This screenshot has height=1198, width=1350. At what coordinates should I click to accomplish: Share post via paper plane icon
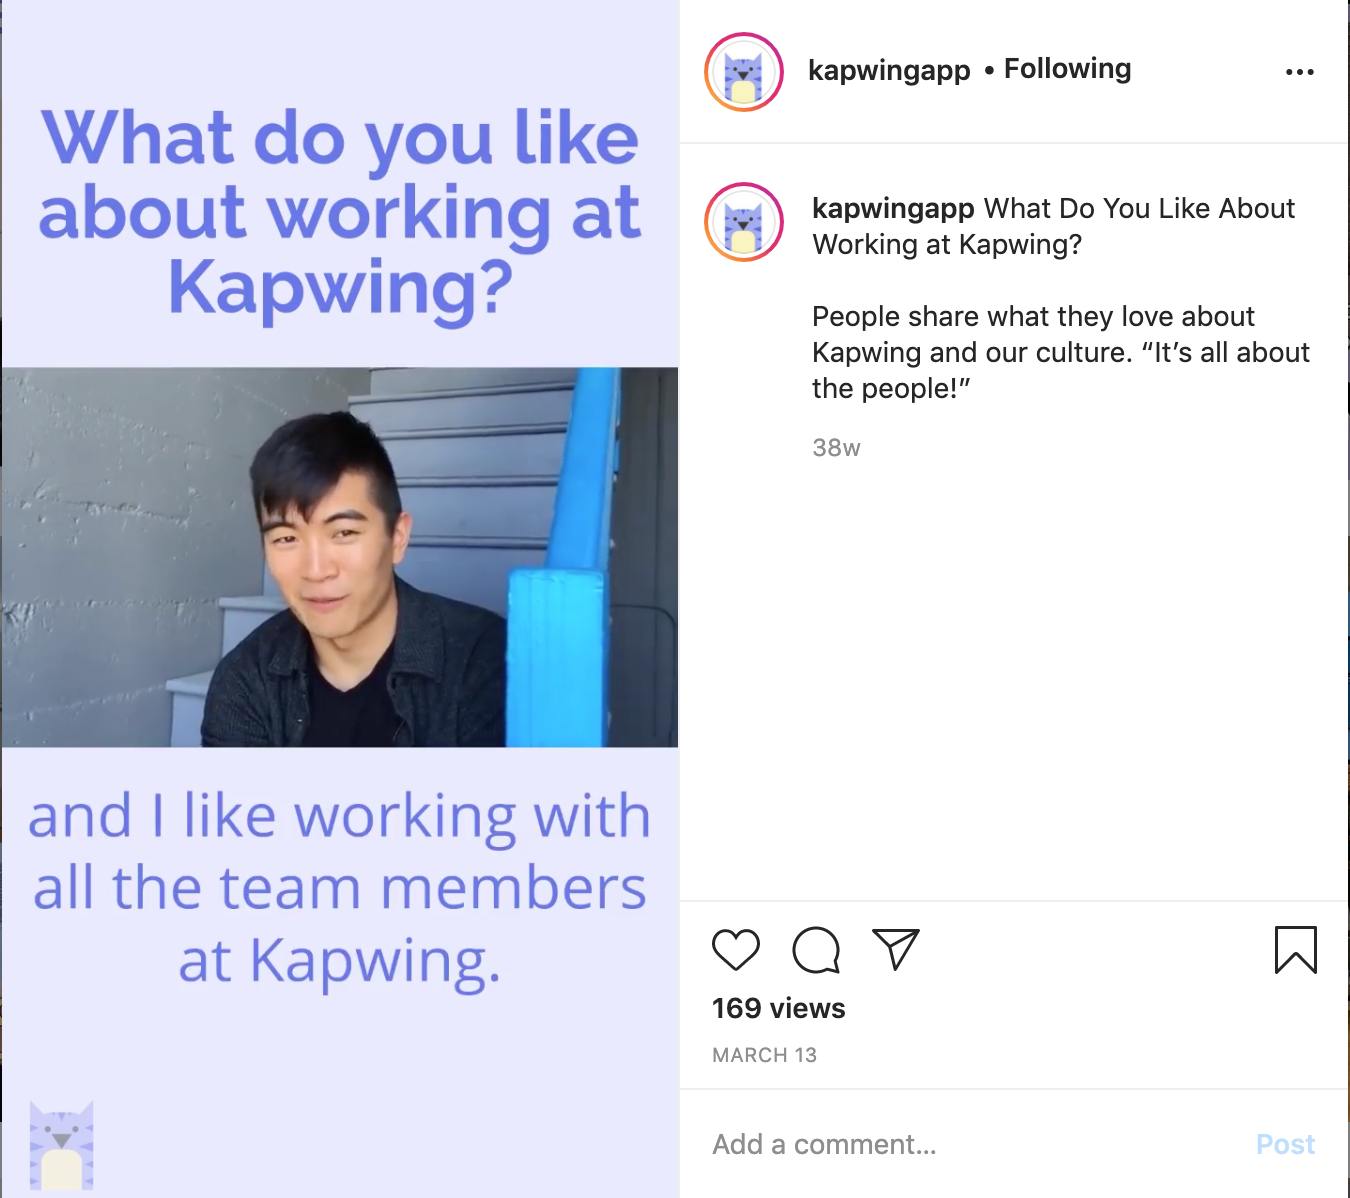point(896,949)
